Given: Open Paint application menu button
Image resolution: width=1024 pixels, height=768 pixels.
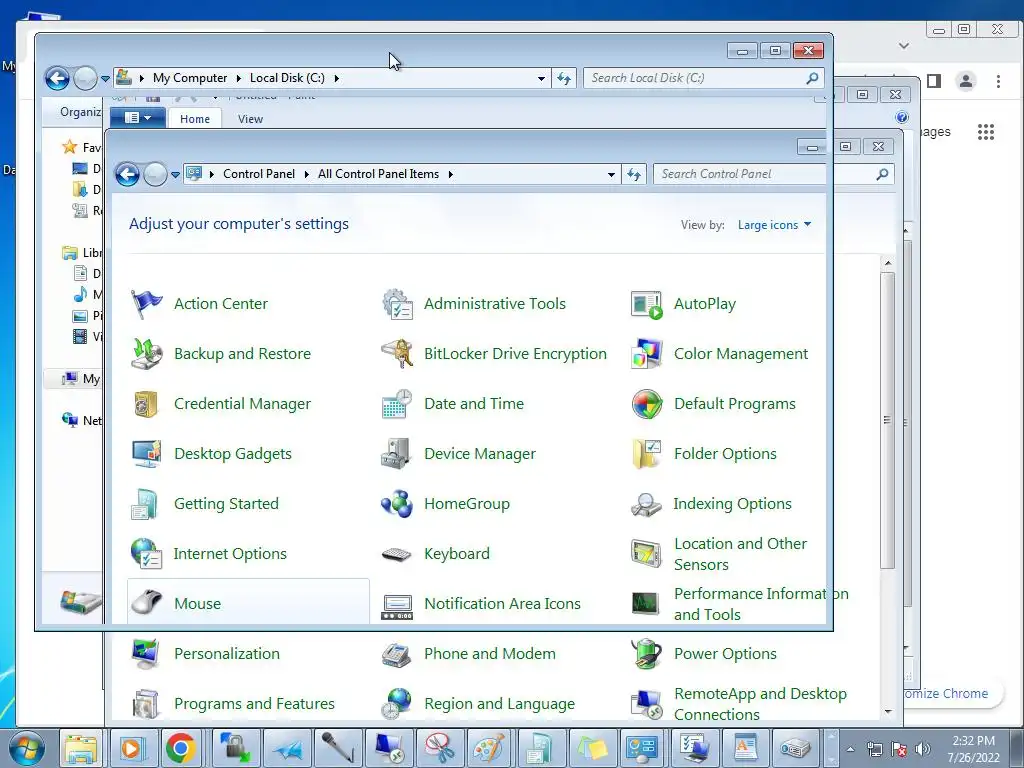Looking at the screenshot, I should click(x=137, y=118).
